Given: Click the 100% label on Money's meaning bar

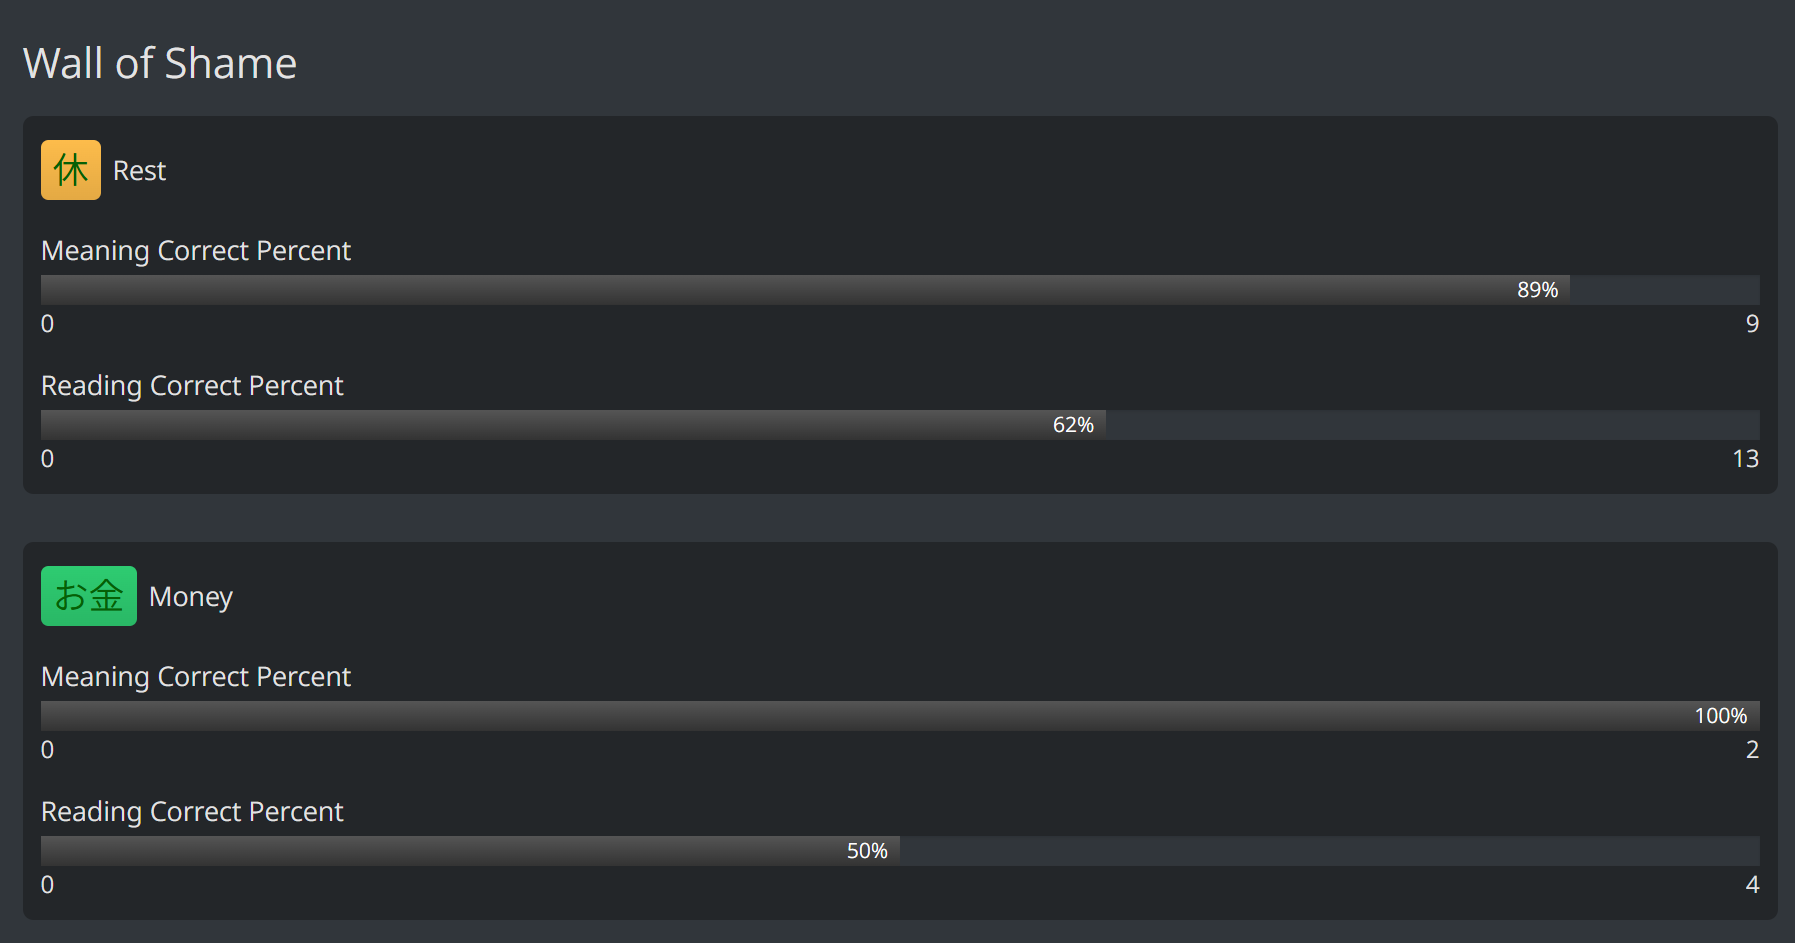Looking at the screenshot, I should tap(1720, 716).
